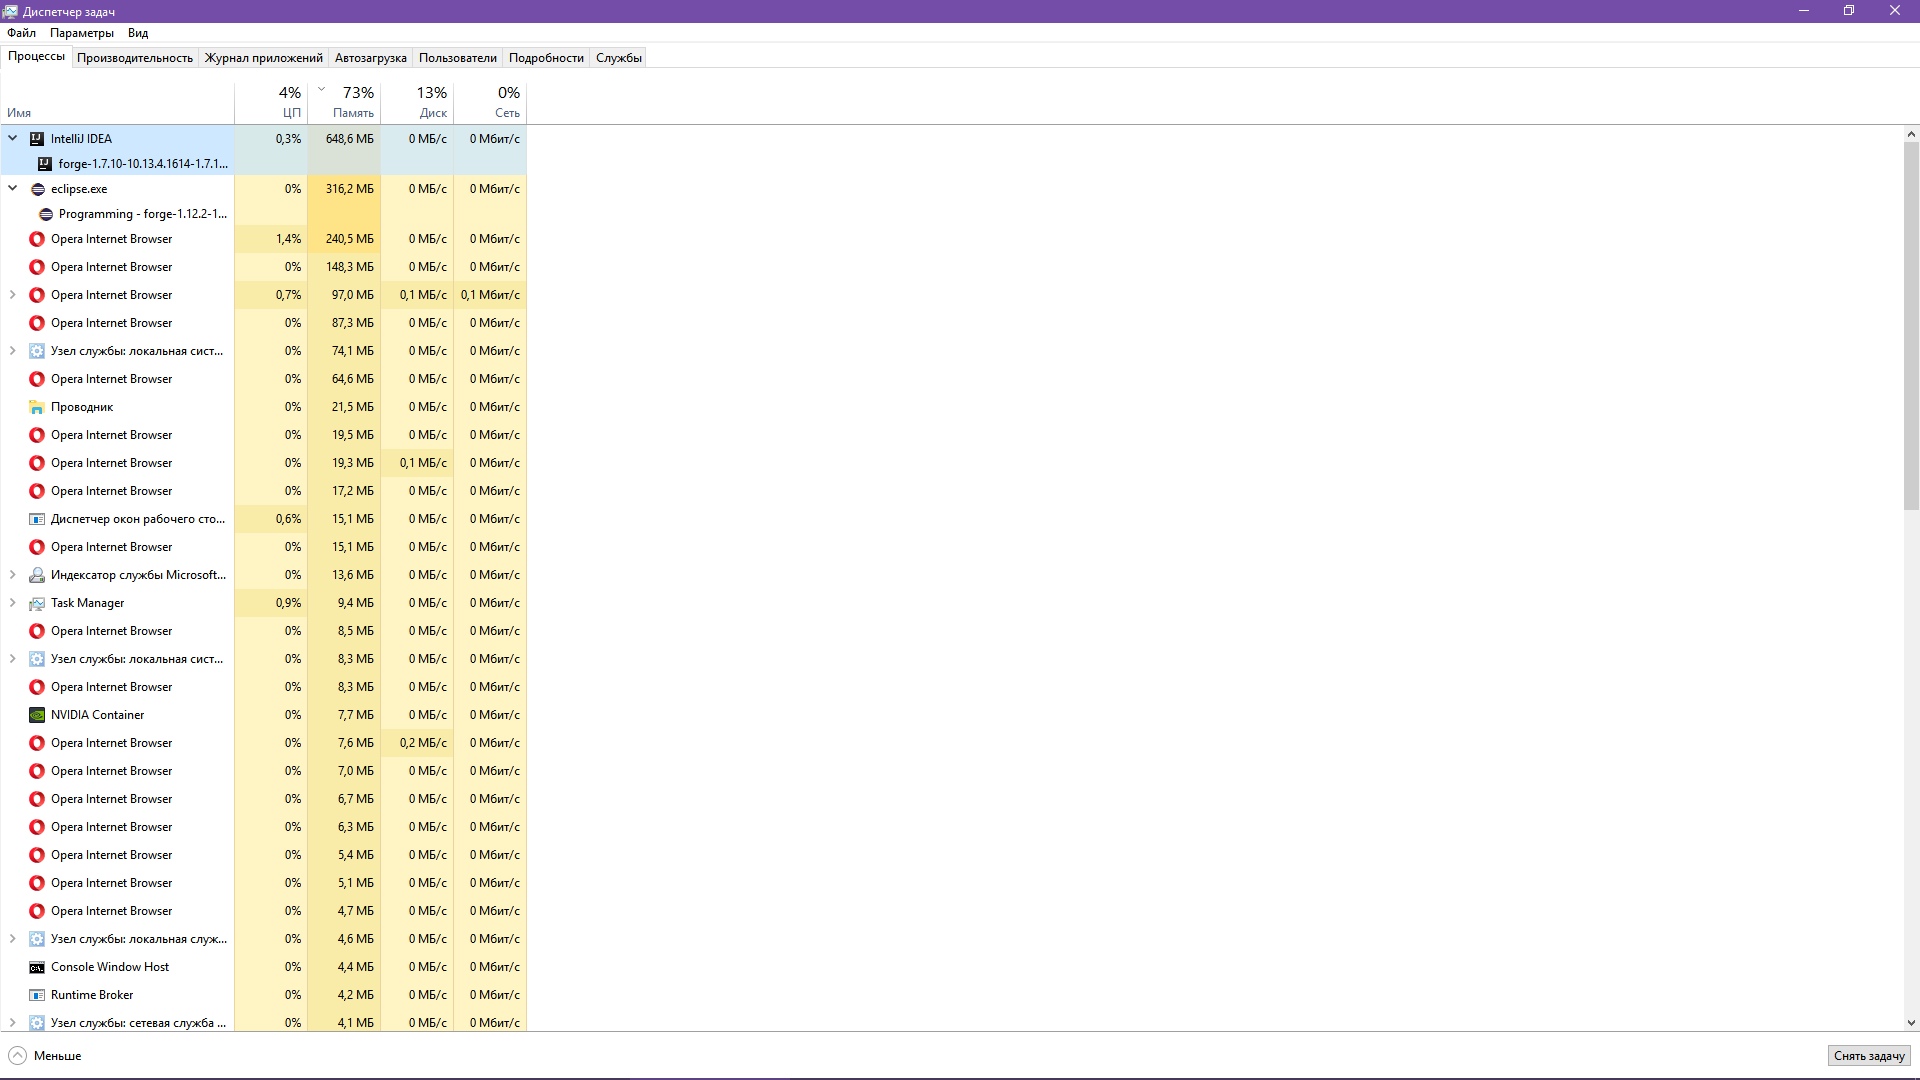Image resolution: width=1920 pixels, height=1080 pixels.
Task: Click the scrollbar down arrow
Action: click(x=1911, y=1023)
